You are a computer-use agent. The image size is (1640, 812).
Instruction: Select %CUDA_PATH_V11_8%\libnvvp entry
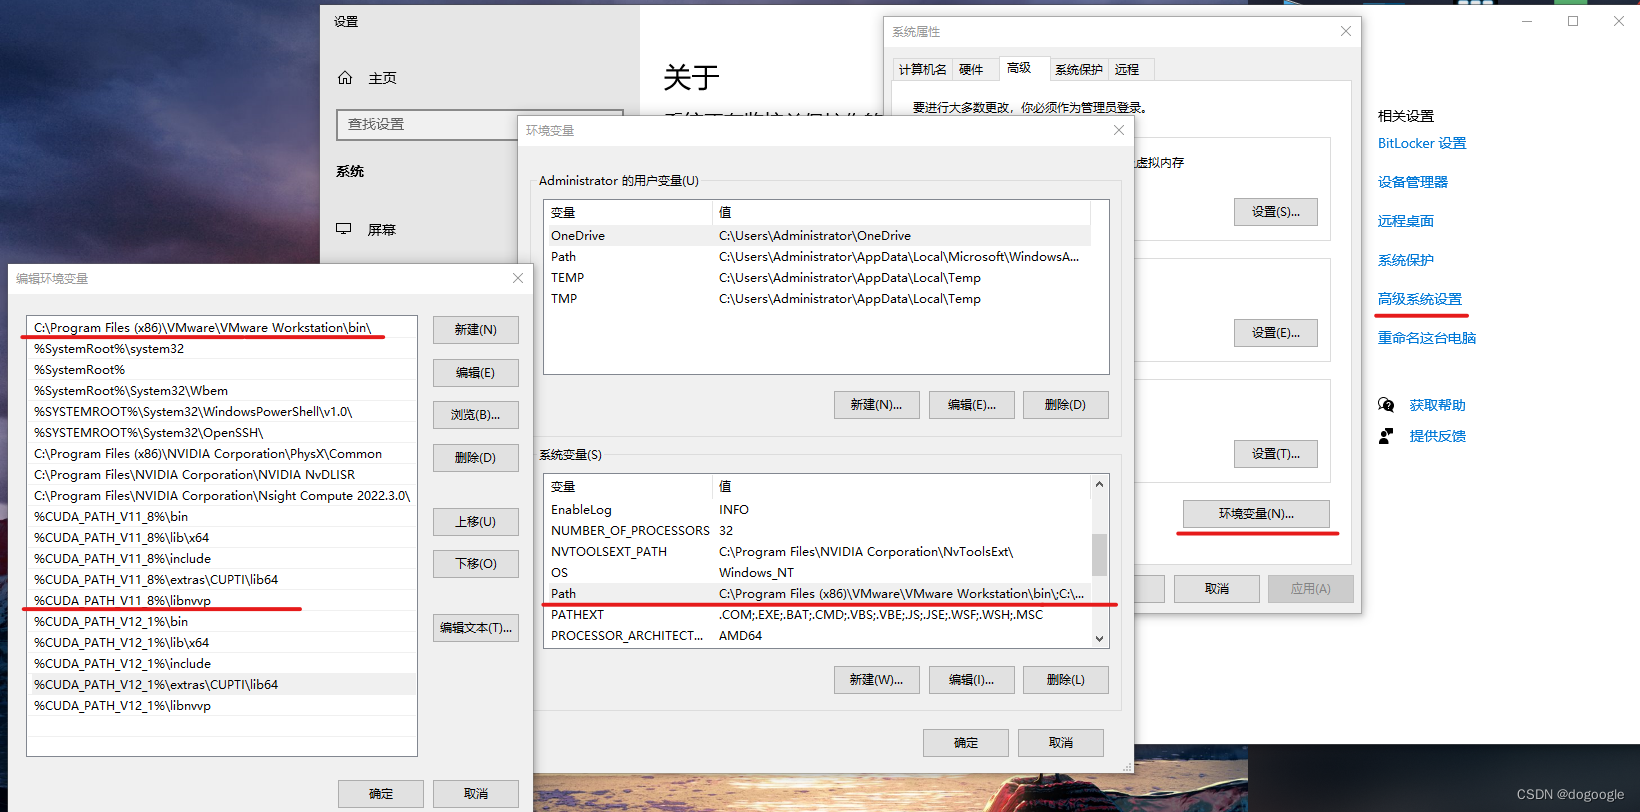coord(222,601)
